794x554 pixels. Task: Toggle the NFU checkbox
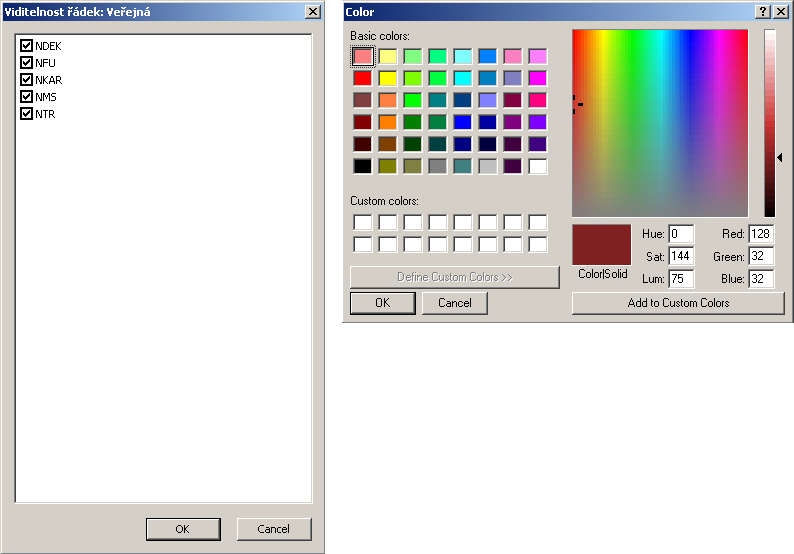pyautogui.click(x=27, y=63)
